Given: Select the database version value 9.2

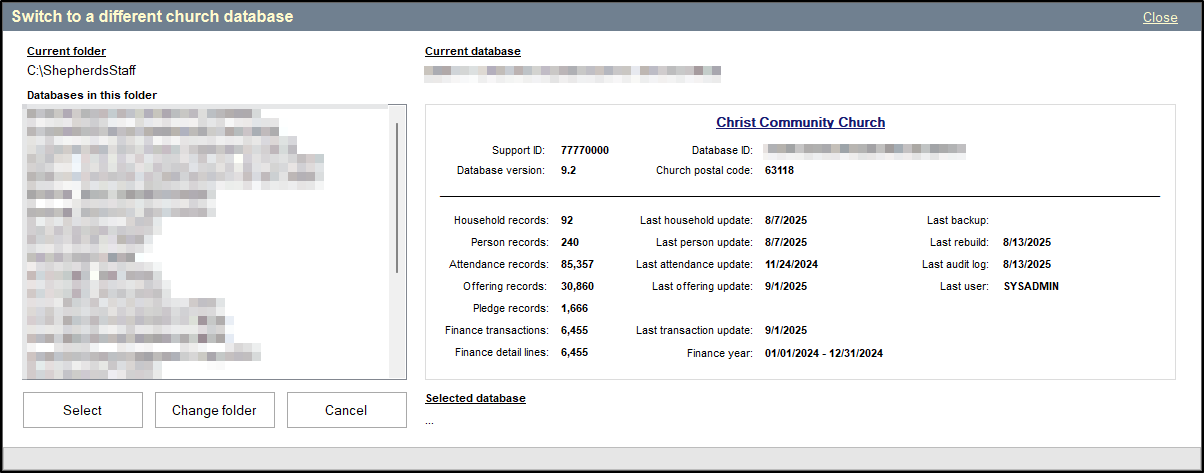Looking at the screenshot, I should [568, 171].
